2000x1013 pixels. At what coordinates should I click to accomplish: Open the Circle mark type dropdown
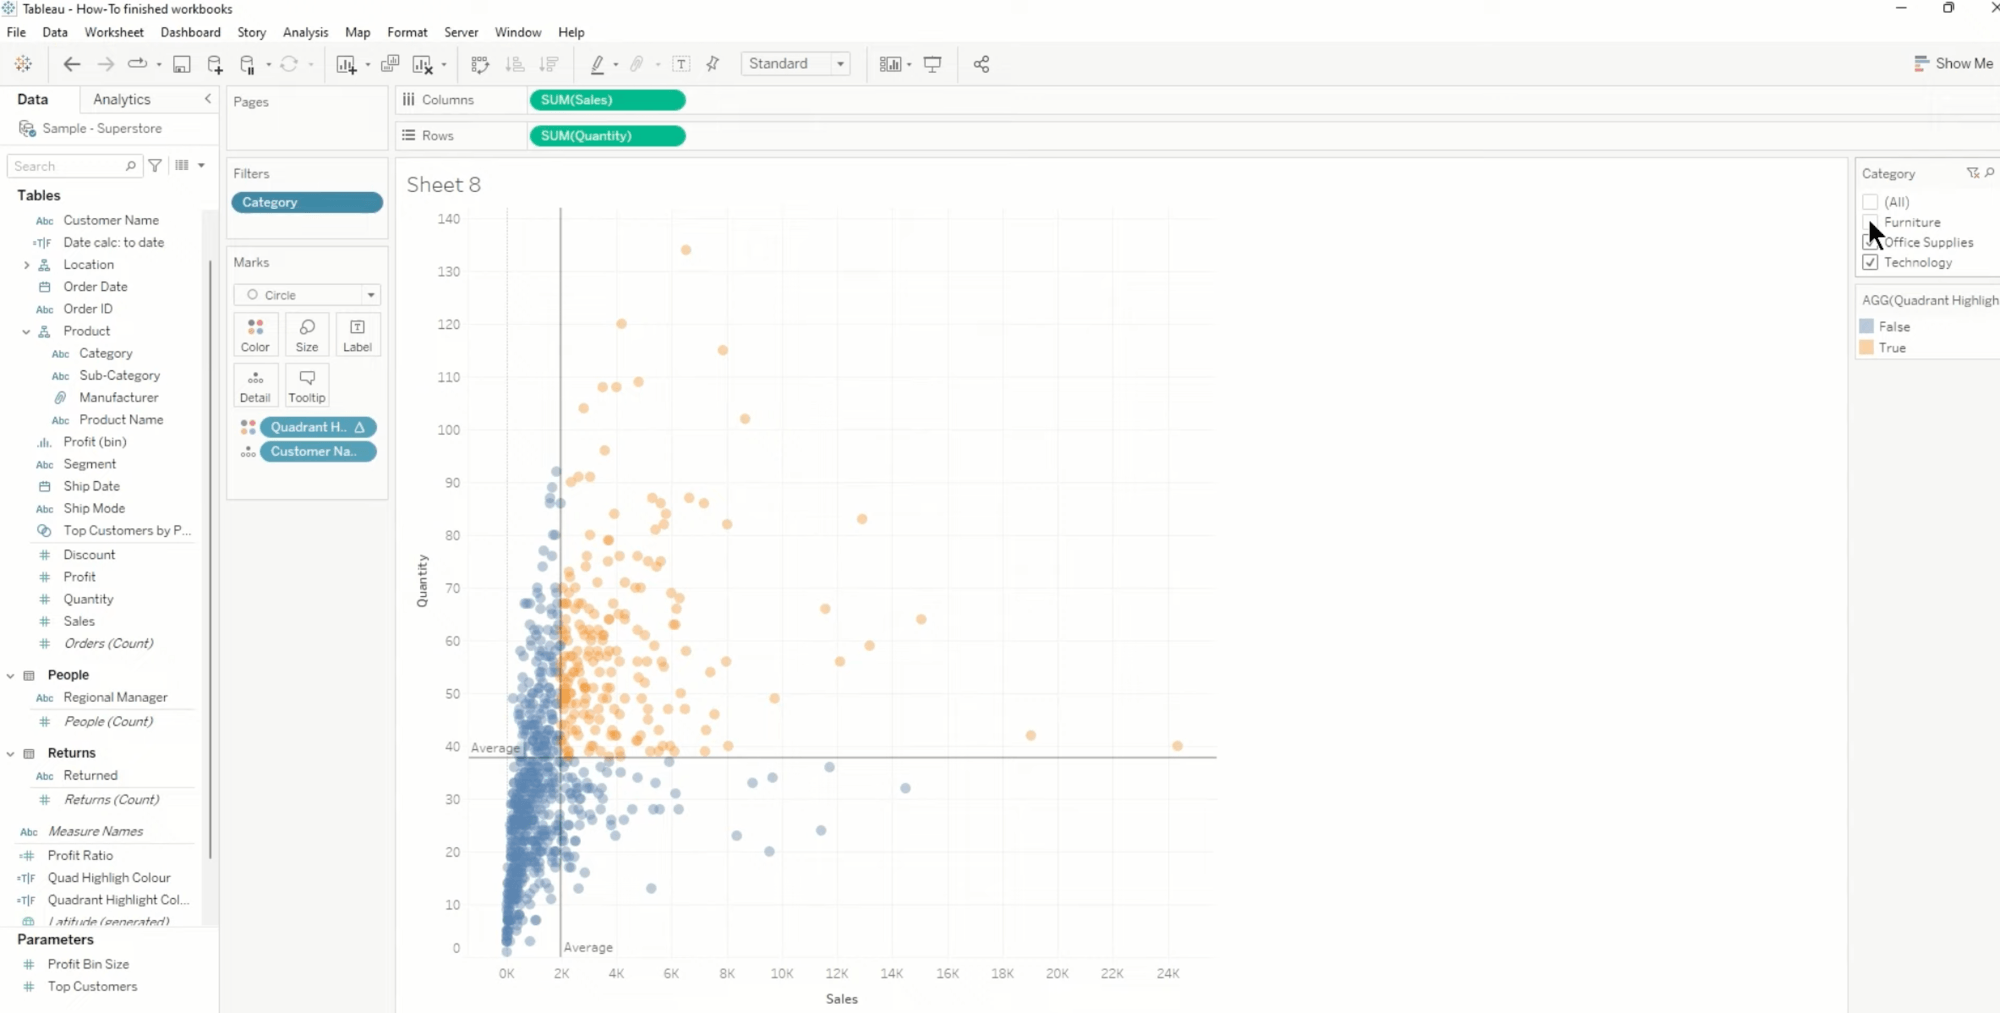pos(308,295)
